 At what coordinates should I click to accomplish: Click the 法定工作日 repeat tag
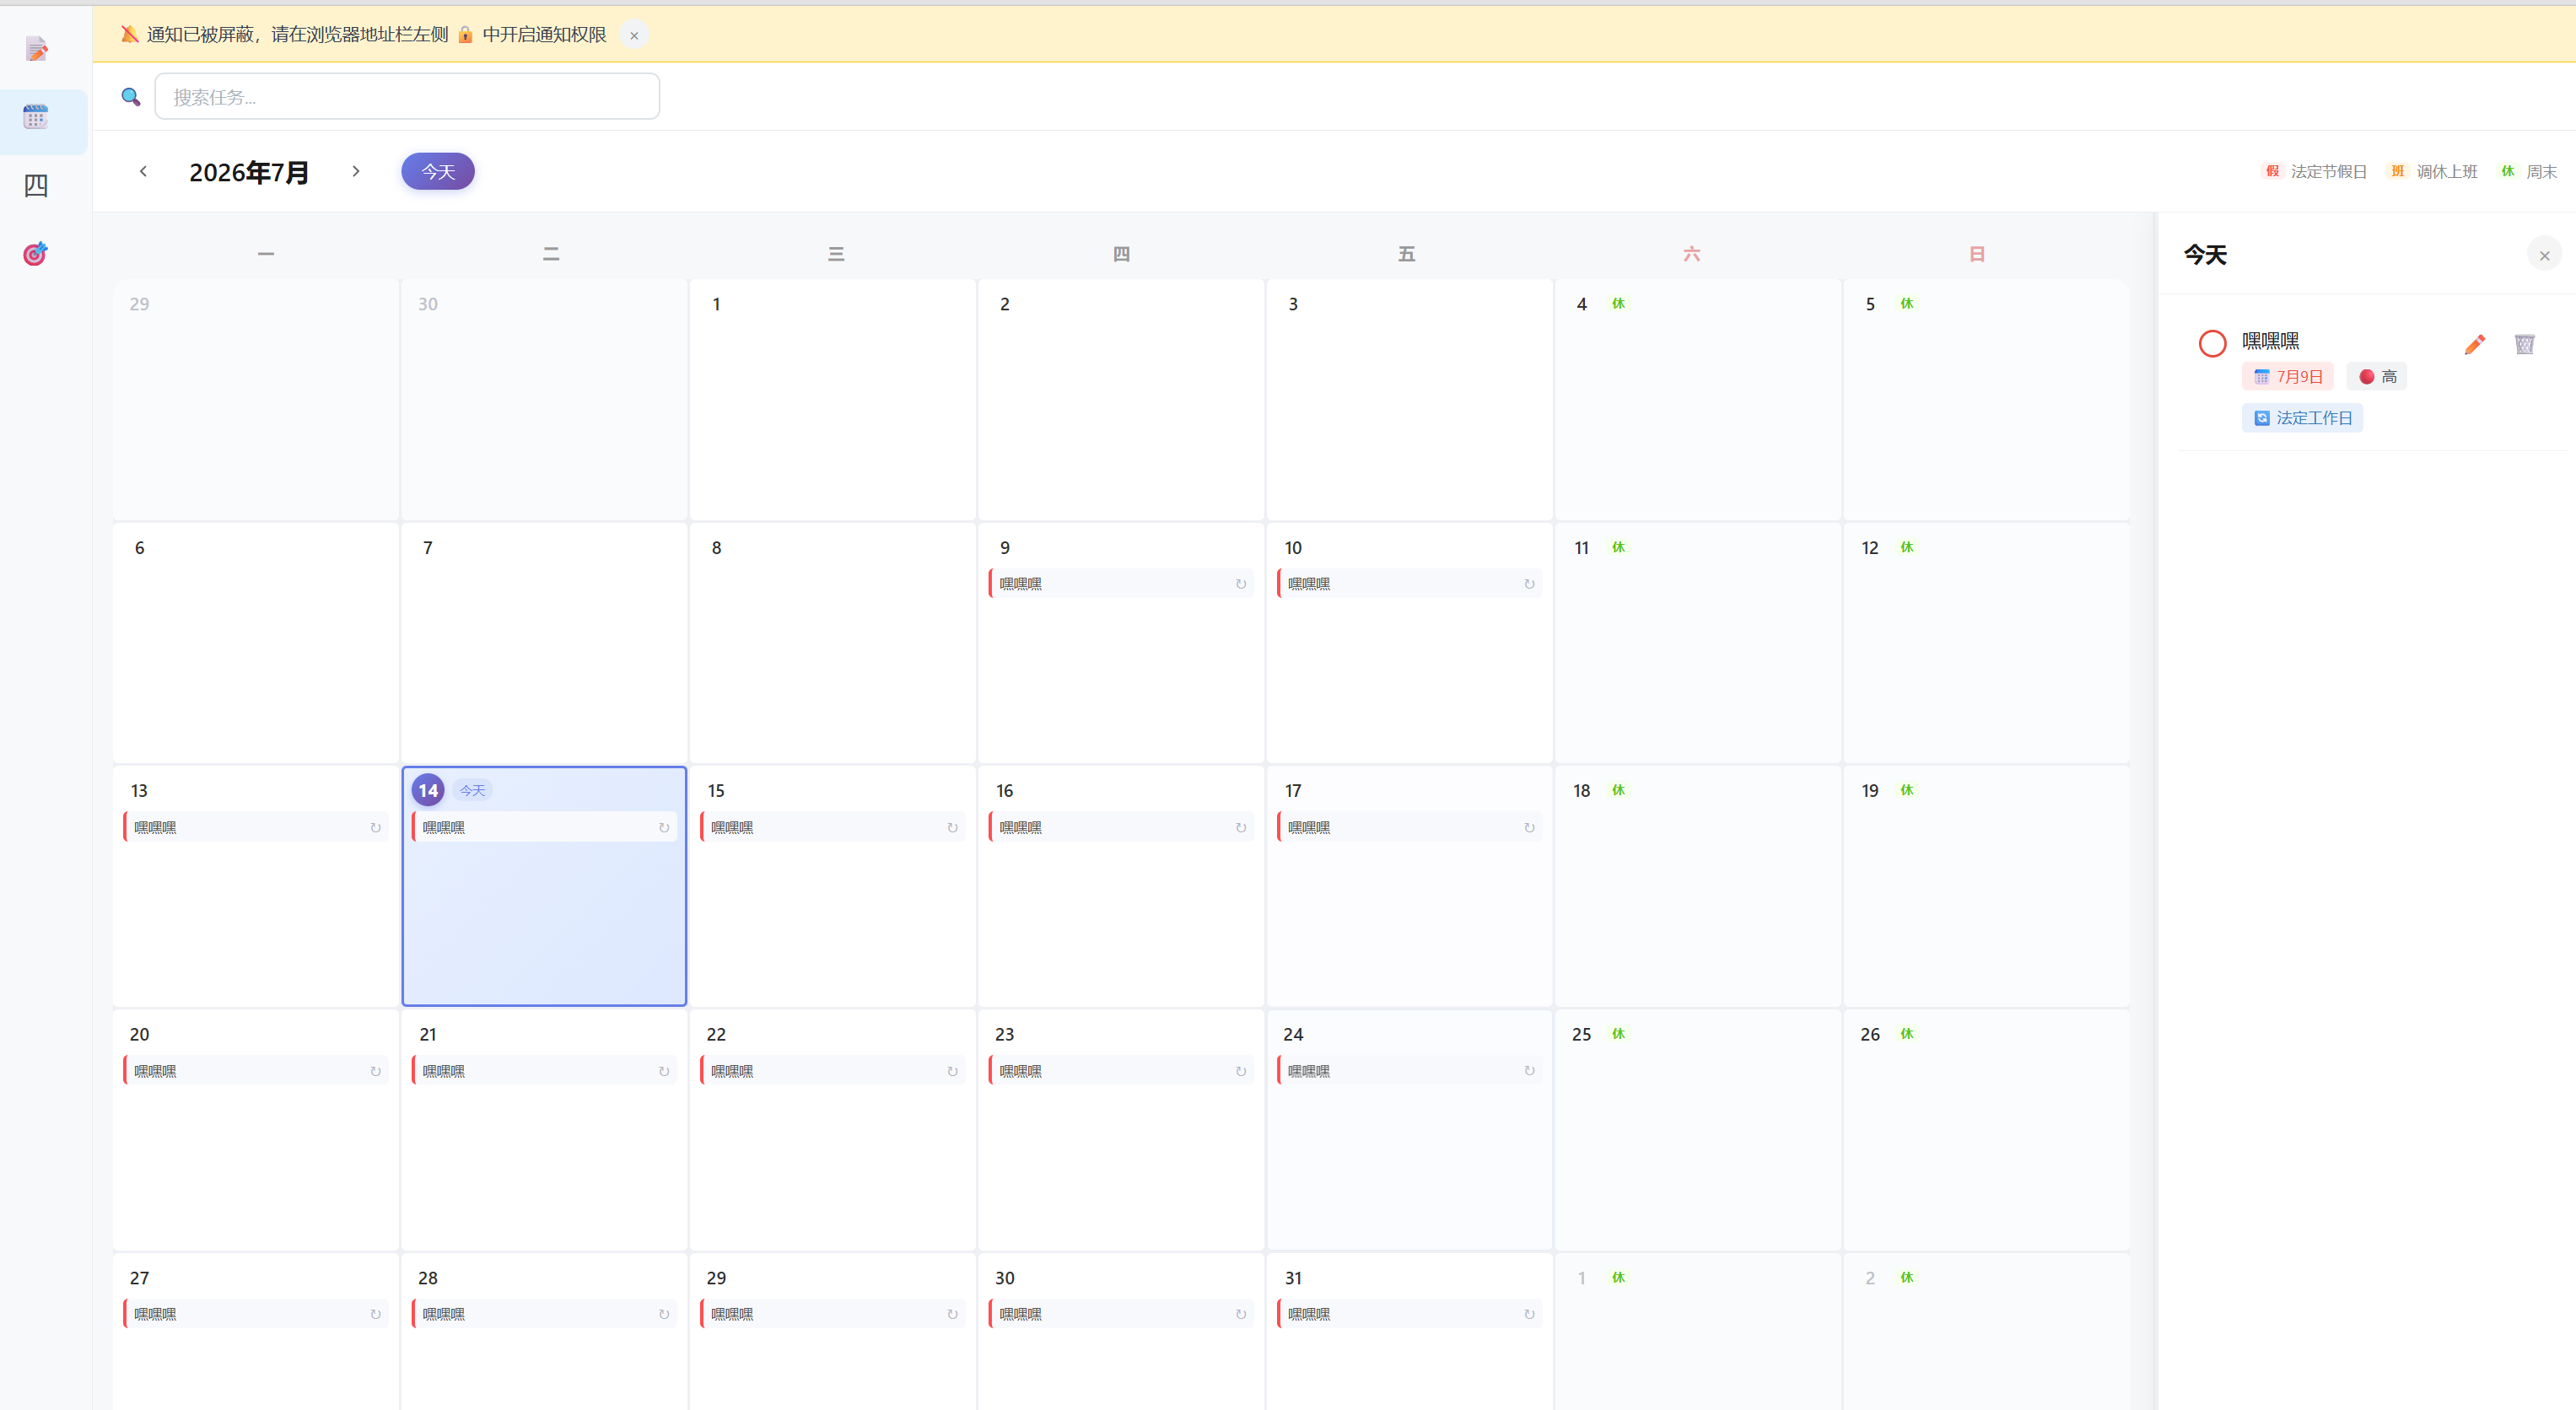point(2302,418)
